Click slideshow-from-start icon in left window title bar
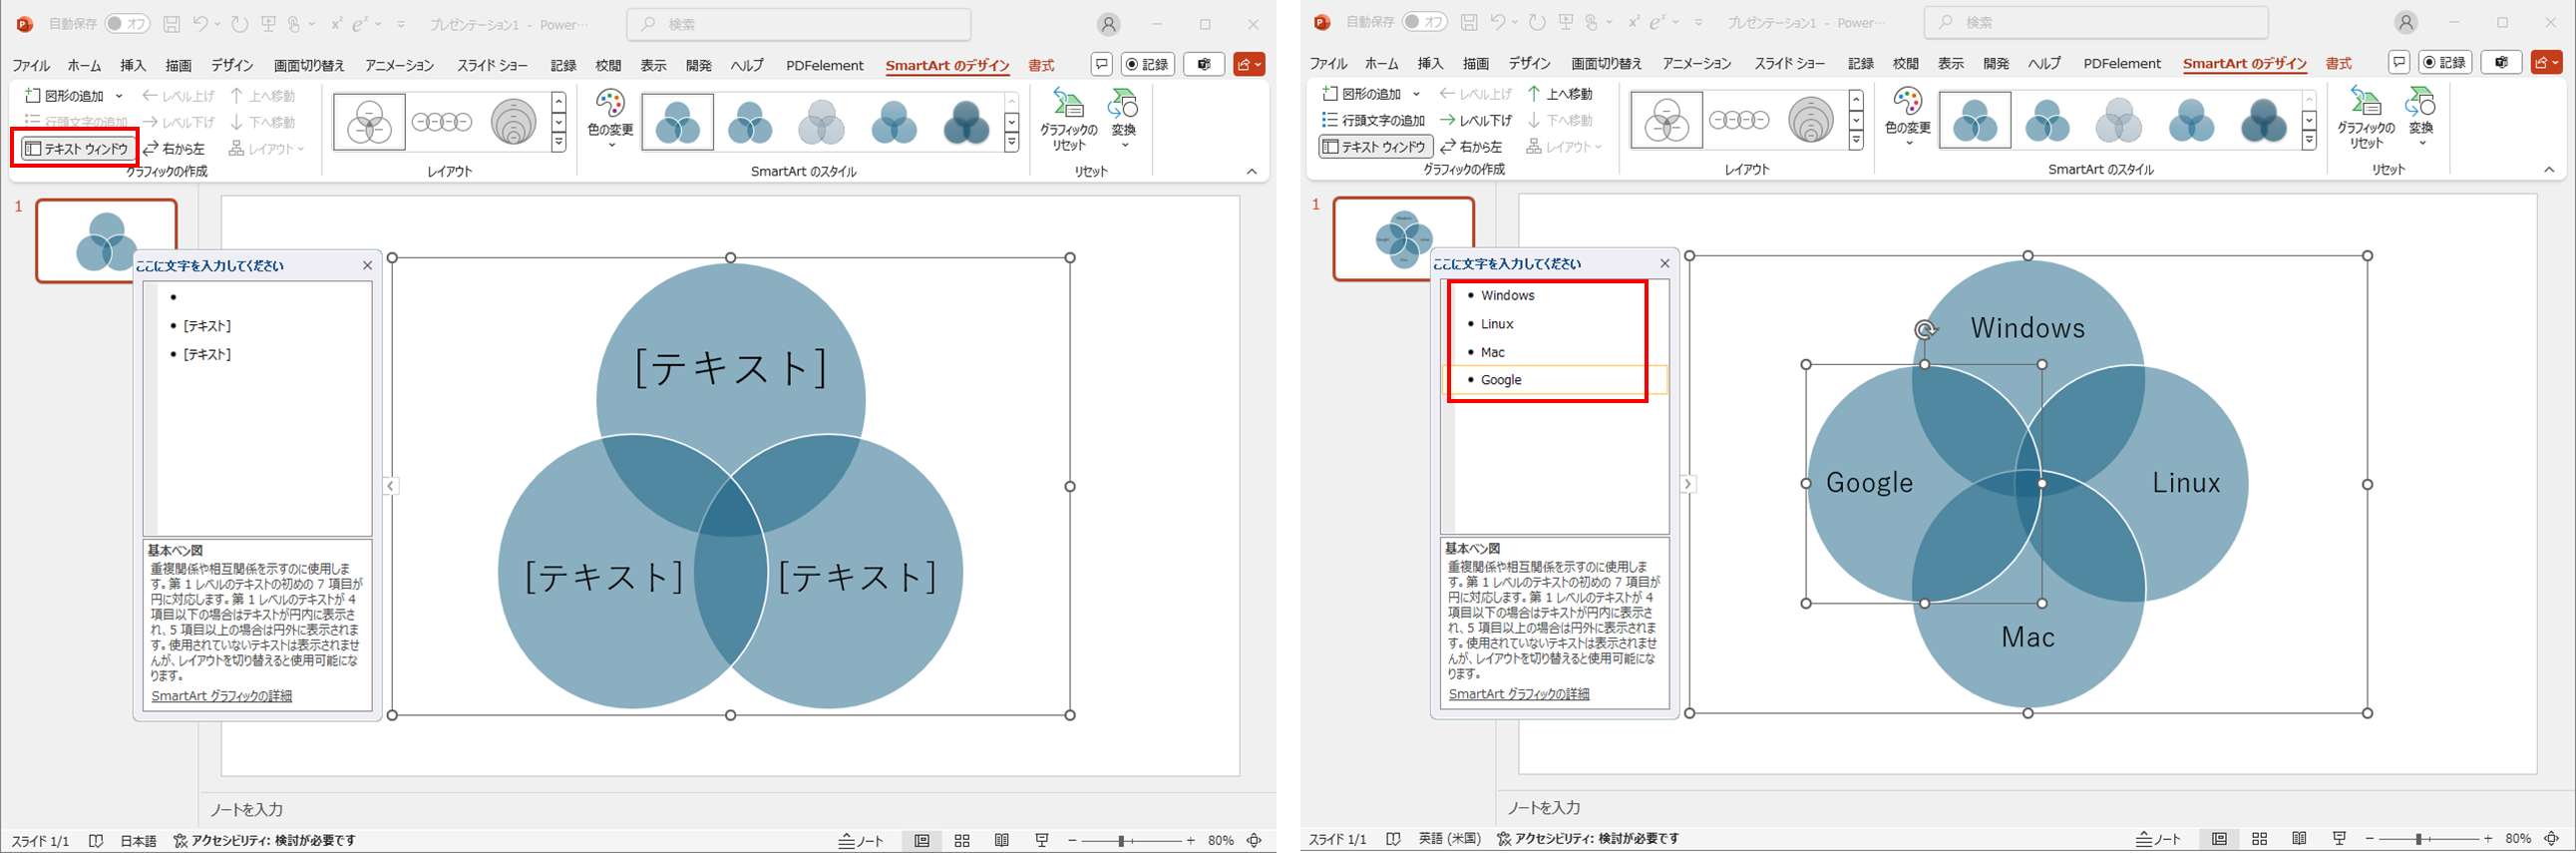The width and height of the screenshot is (2576, 853). 268,24
